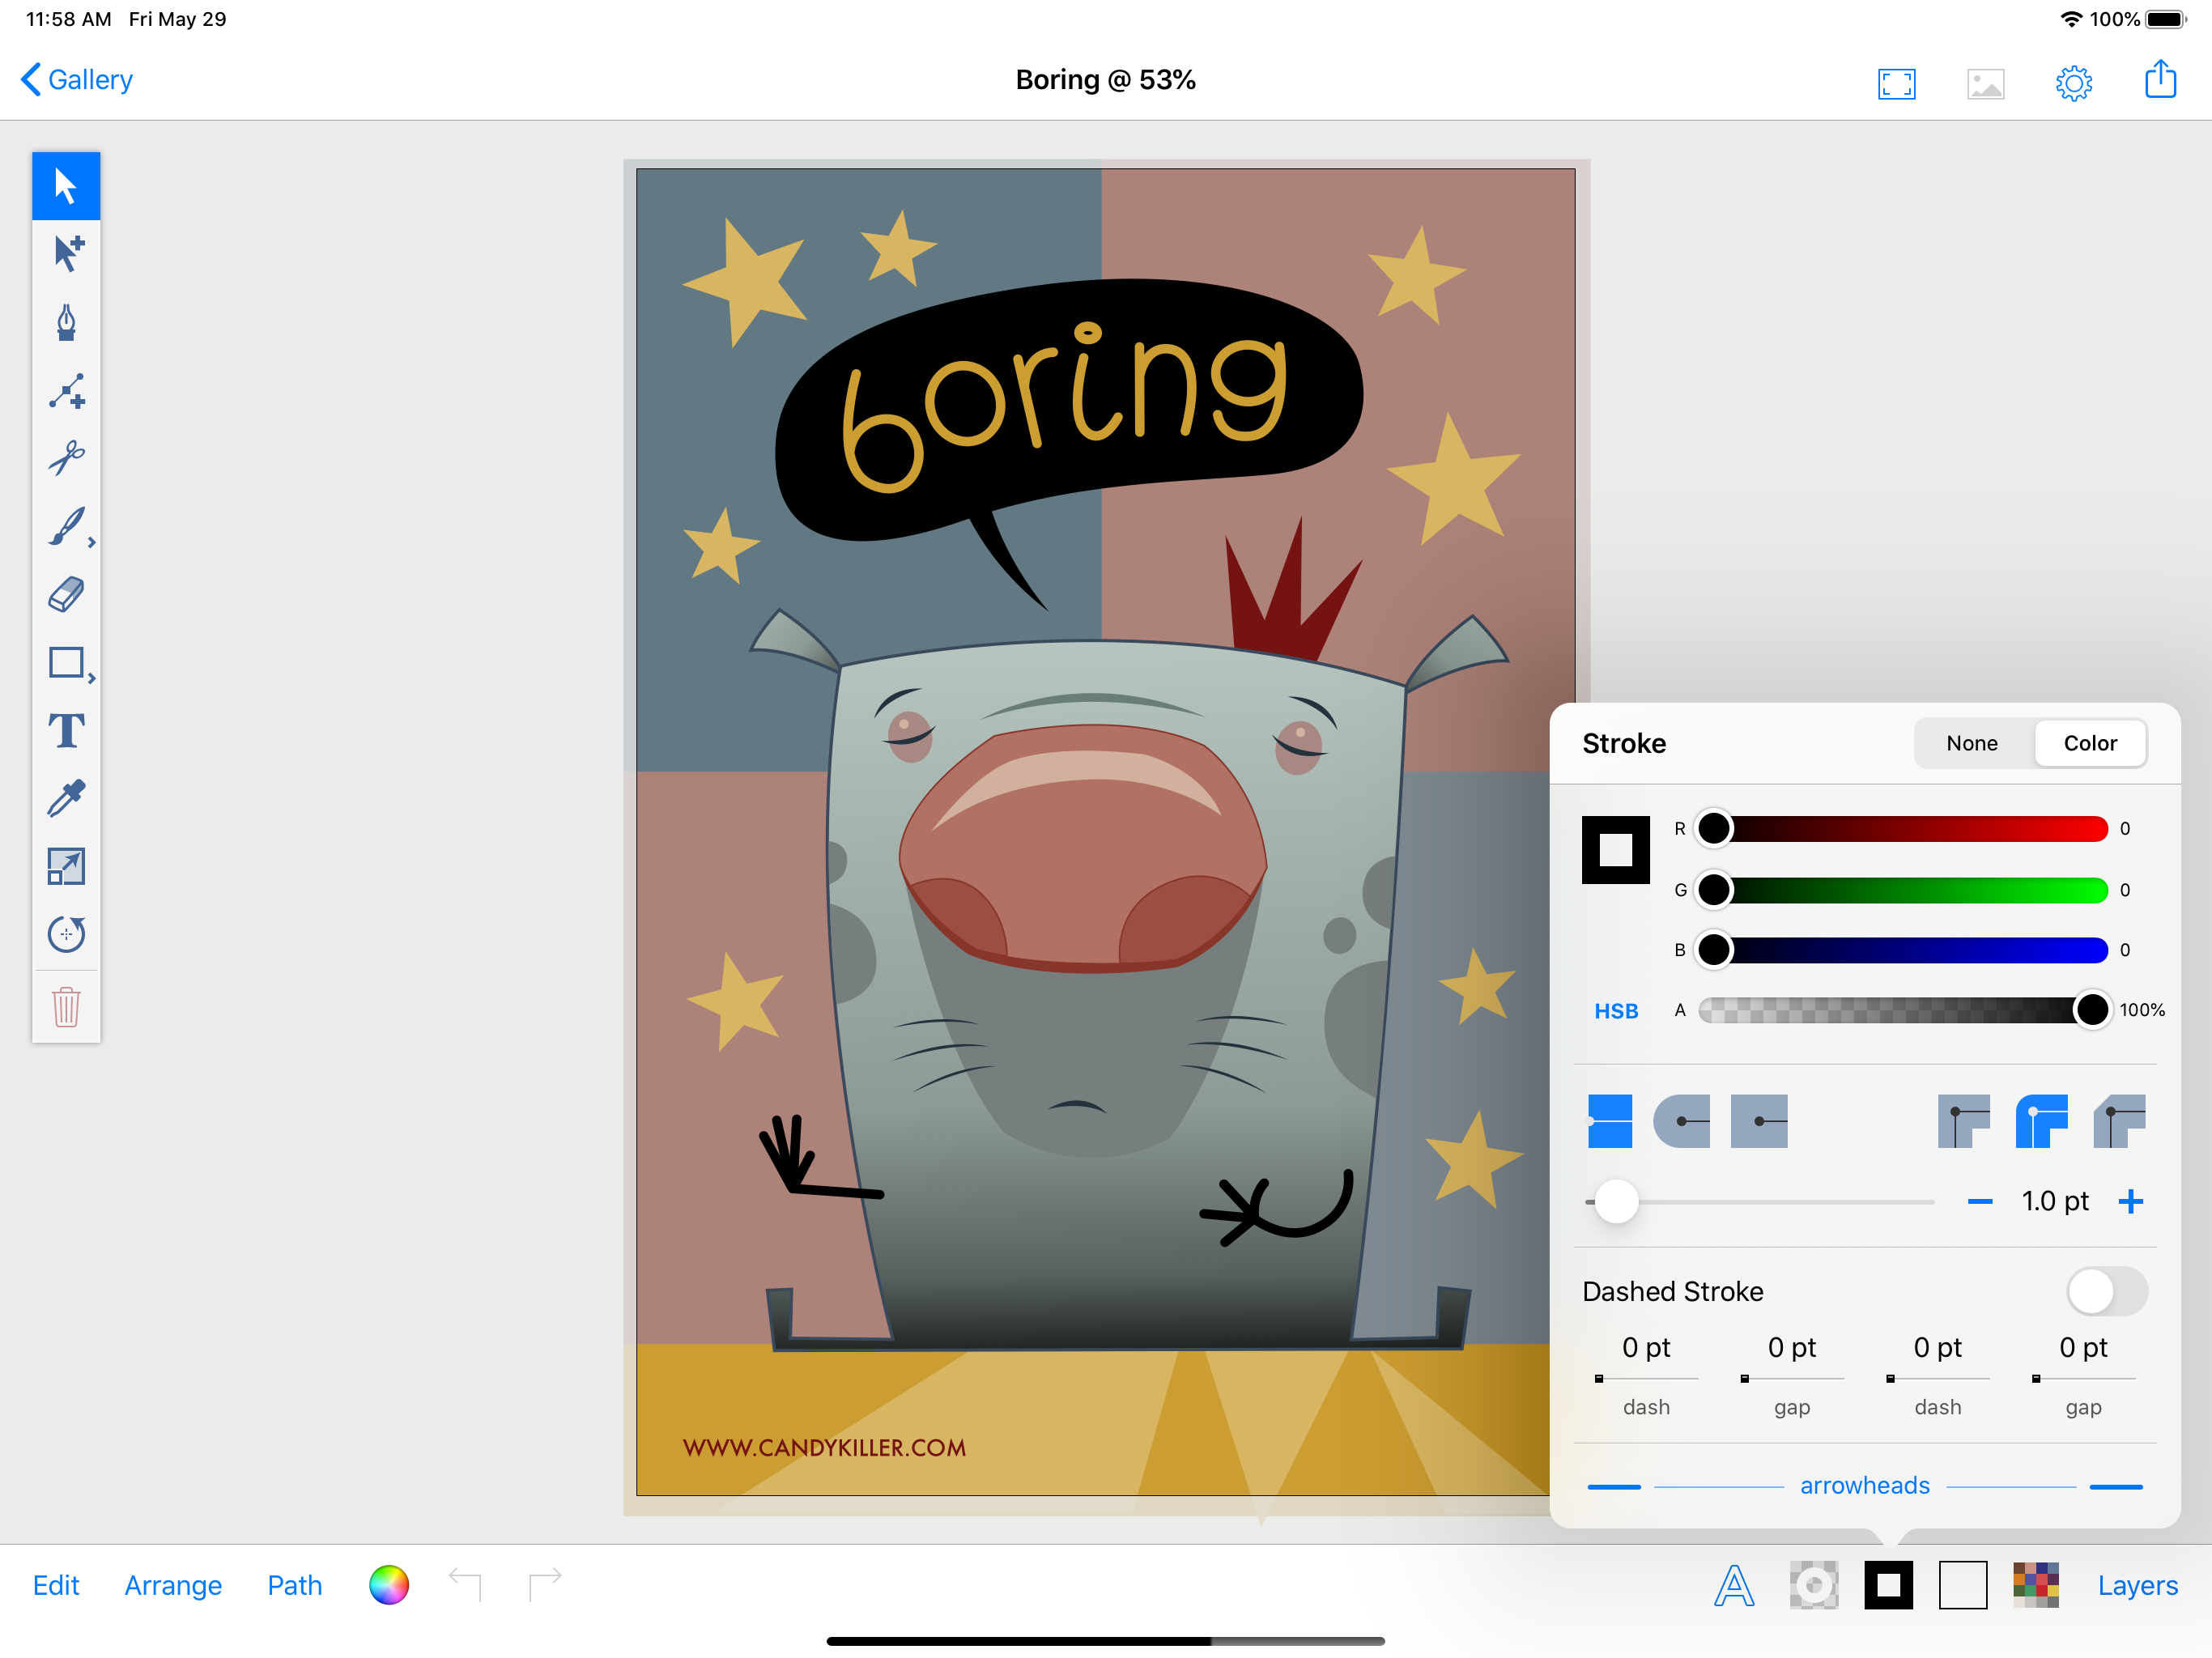Increase stroke width with plus button
Viewport: 2212px width, 1658px height.
(2131, 1201)
